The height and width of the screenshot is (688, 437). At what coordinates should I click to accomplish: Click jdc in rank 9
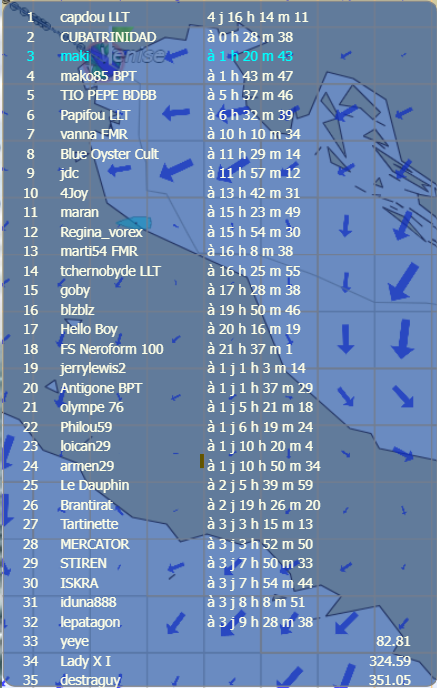[69, 173]
